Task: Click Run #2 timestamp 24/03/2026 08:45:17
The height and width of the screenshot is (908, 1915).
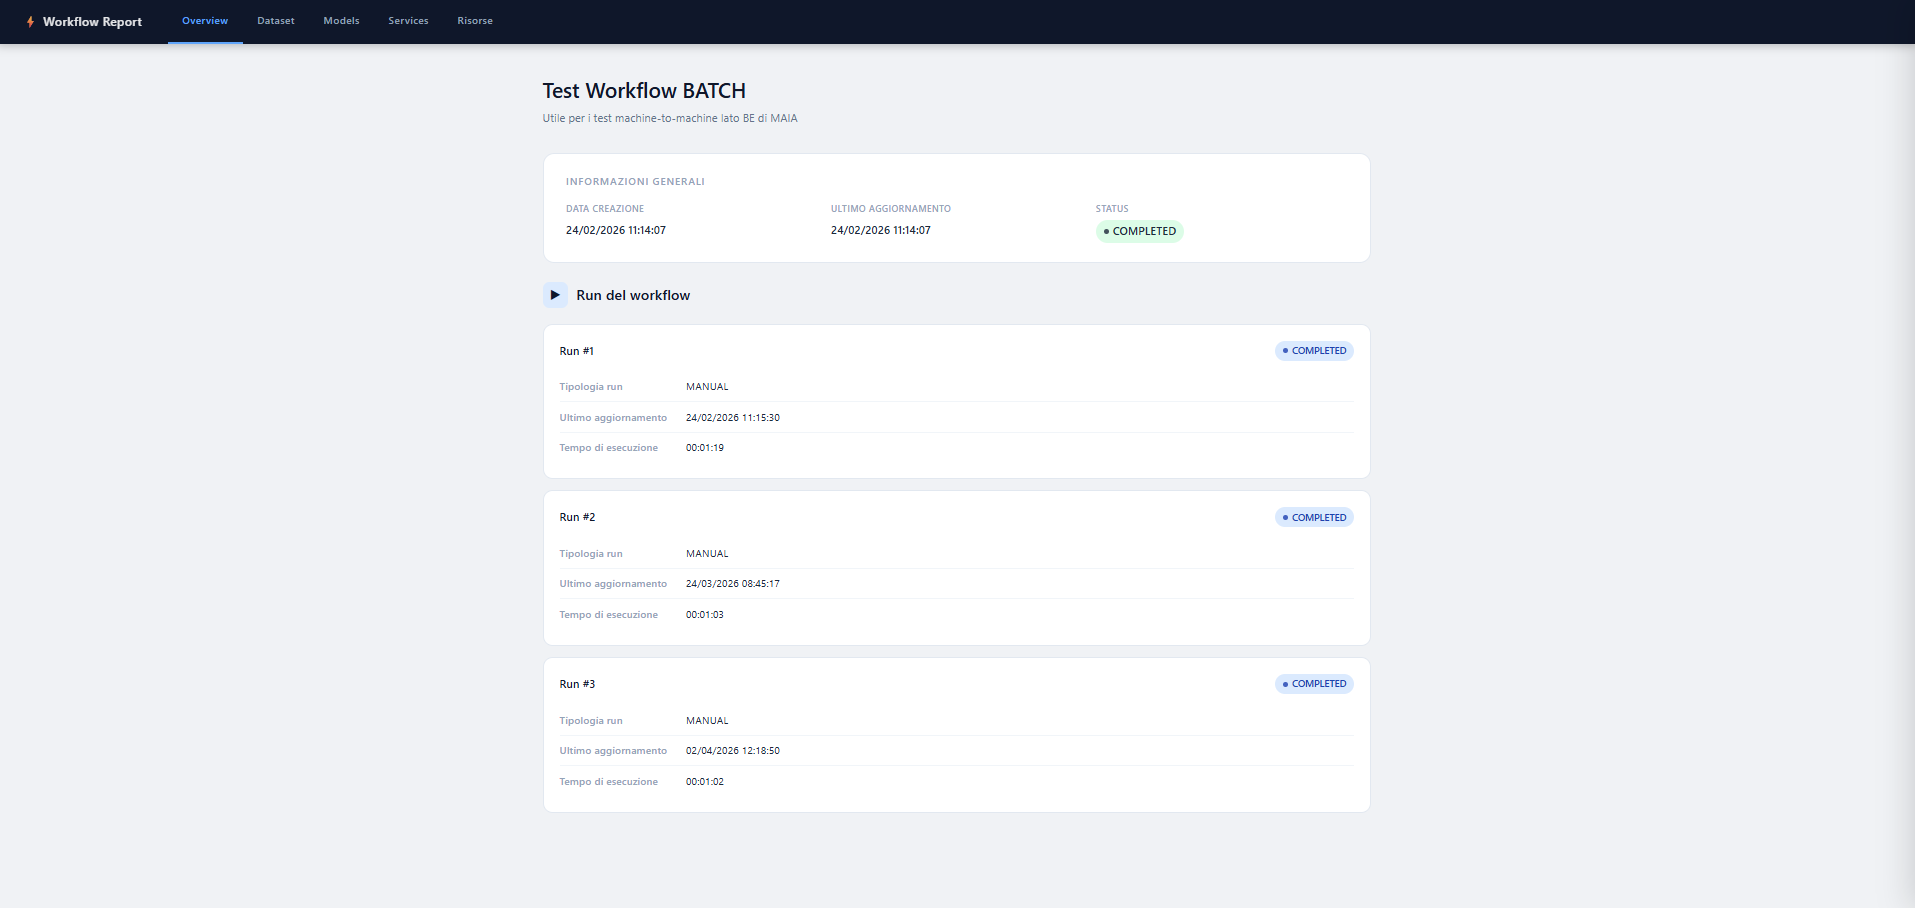Action: (x=733, y=584)
